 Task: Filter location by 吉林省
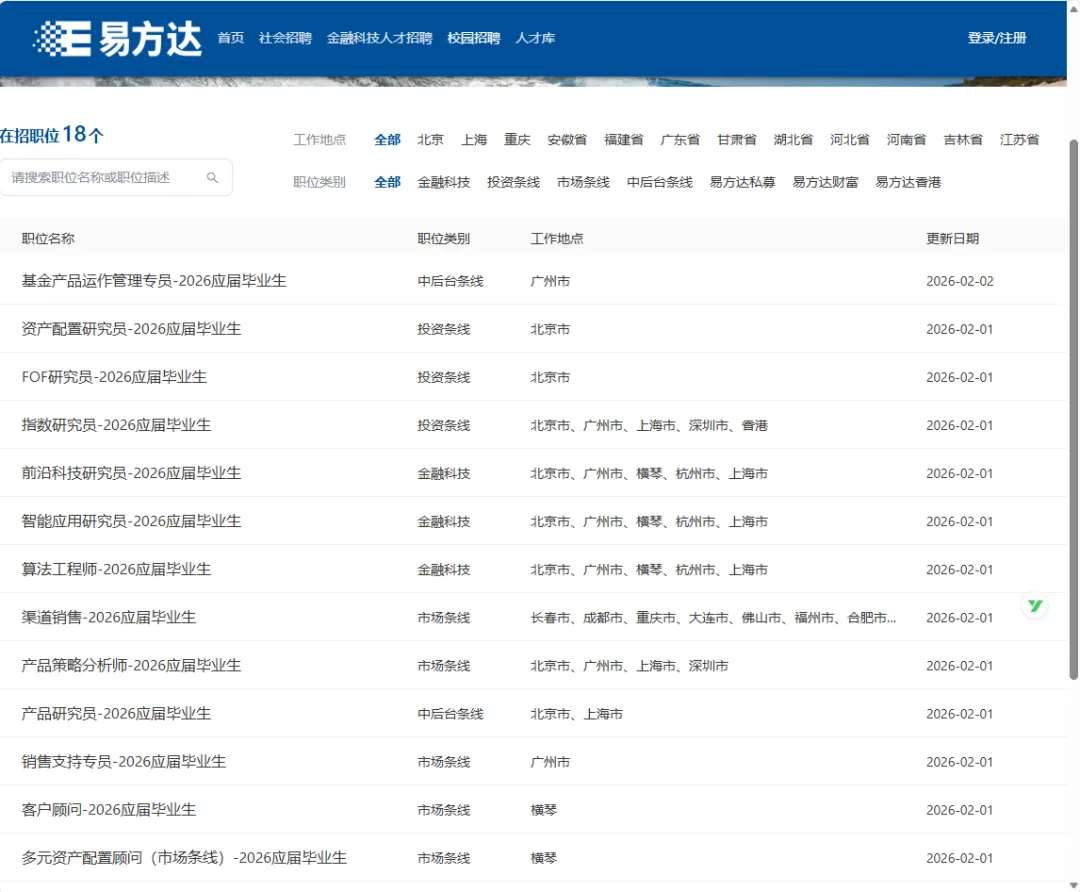[x=962, y=140]
